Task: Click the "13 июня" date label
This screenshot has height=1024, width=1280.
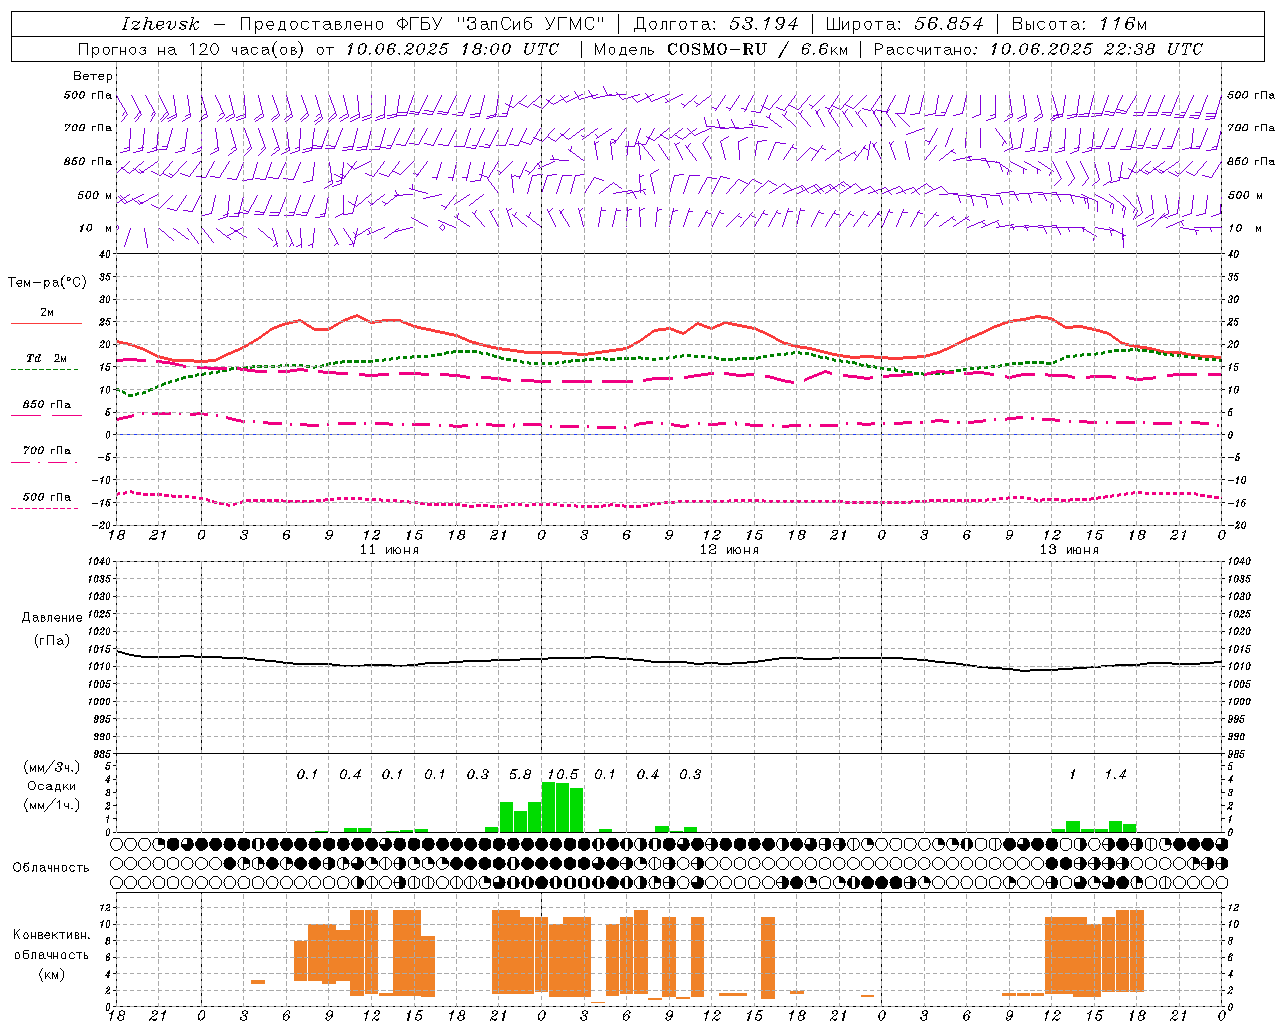Action: [x=1069, y=549]
